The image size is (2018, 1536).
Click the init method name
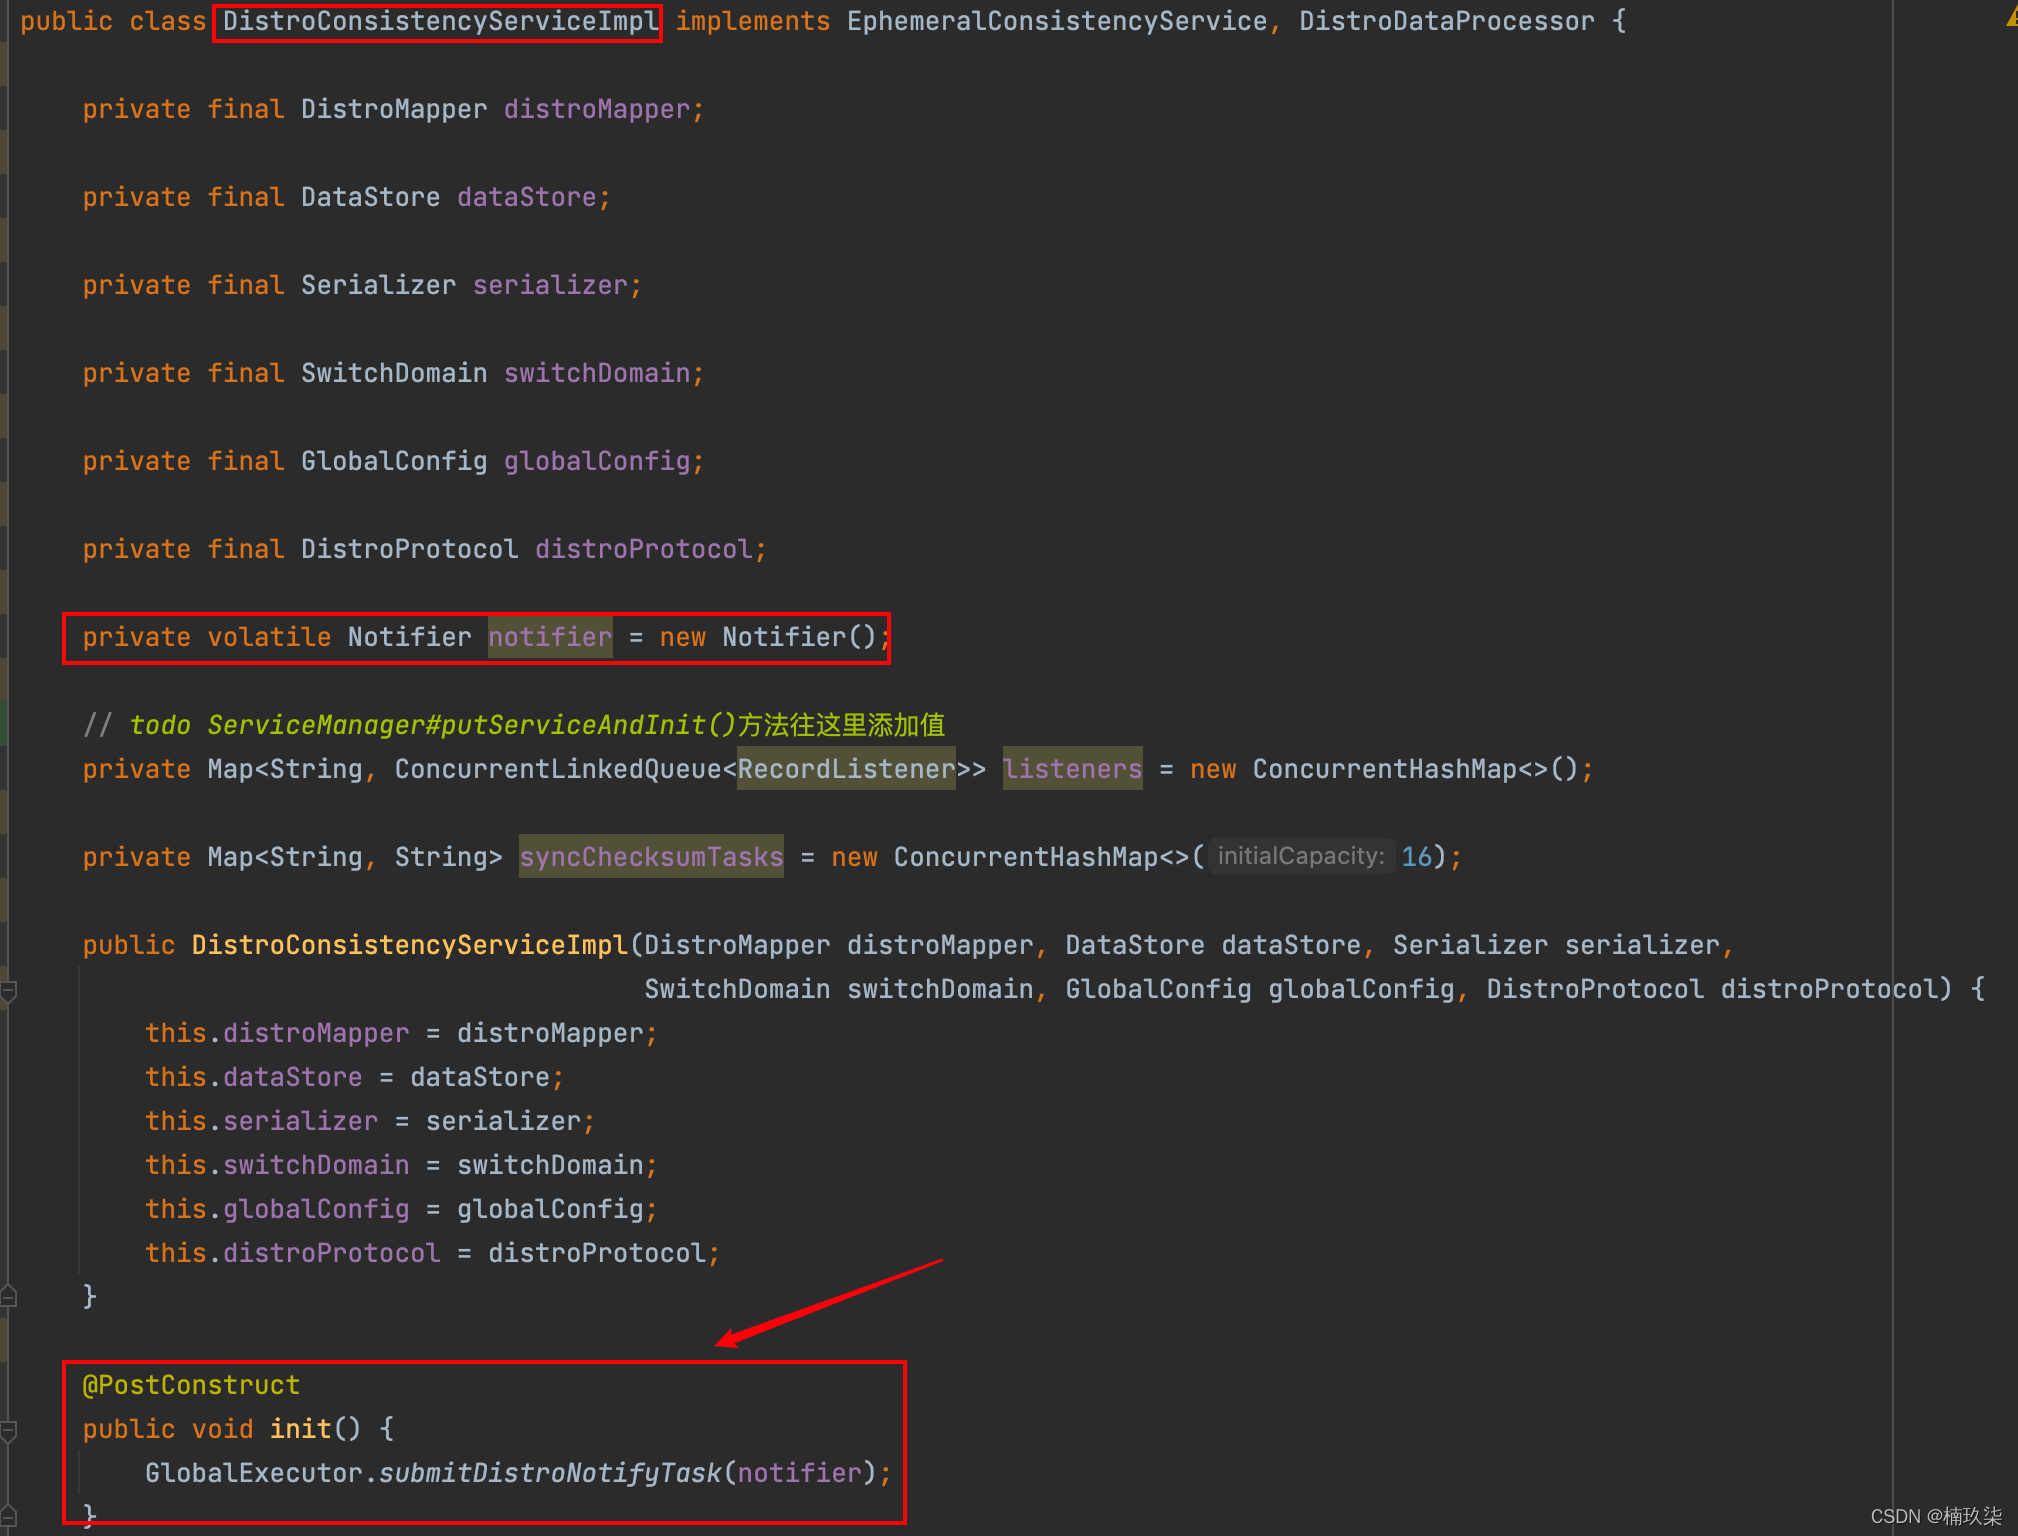click(x=300, y=1429)
